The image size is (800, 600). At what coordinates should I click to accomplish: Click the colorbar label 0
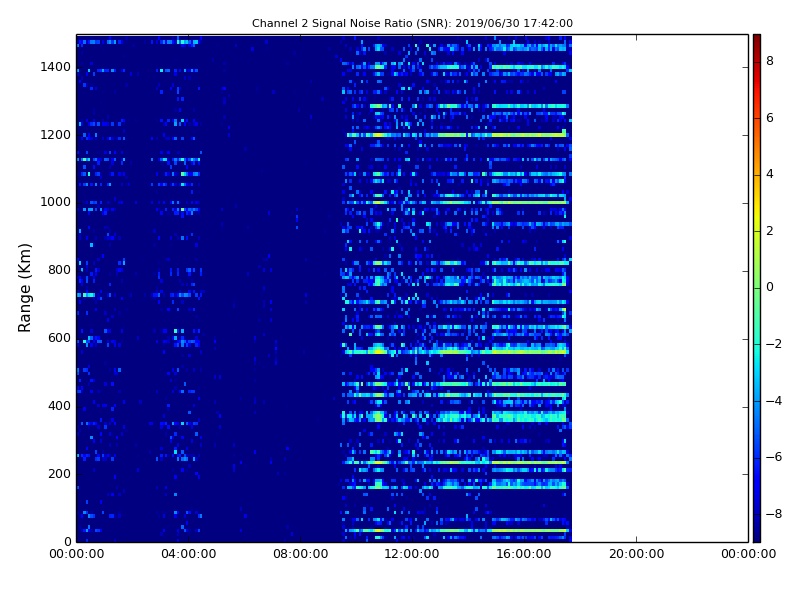[770, 287]
